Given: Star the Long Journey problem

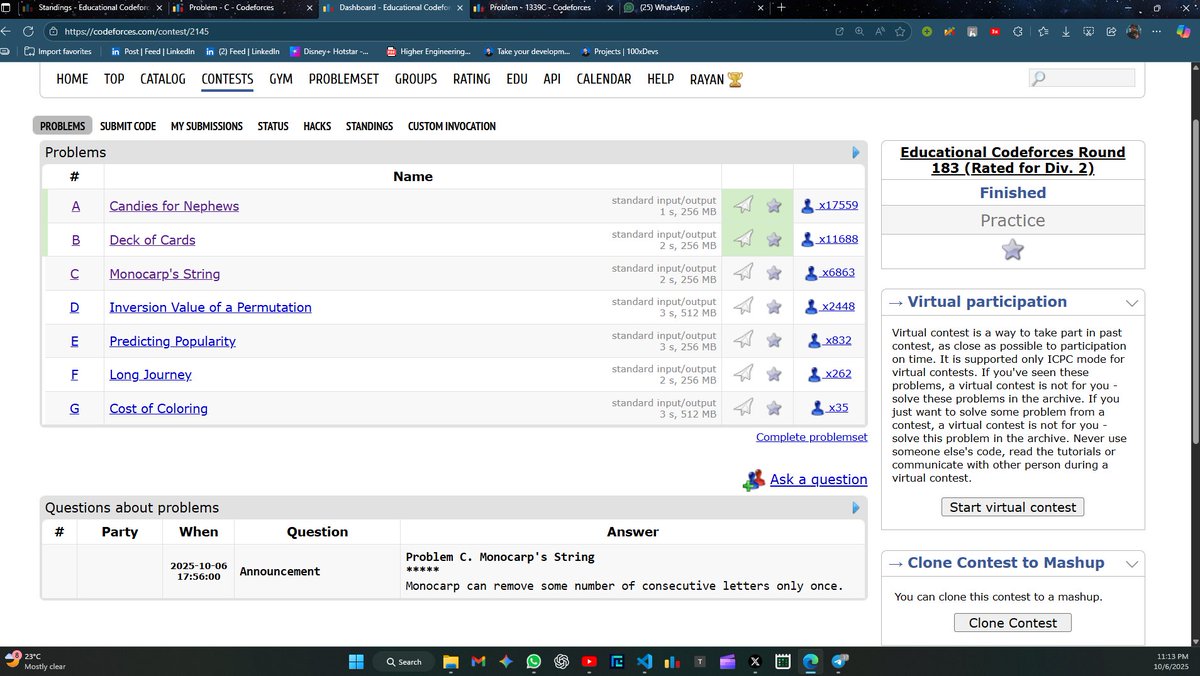Looking at the screenshot, I should (x=773, y=374).
